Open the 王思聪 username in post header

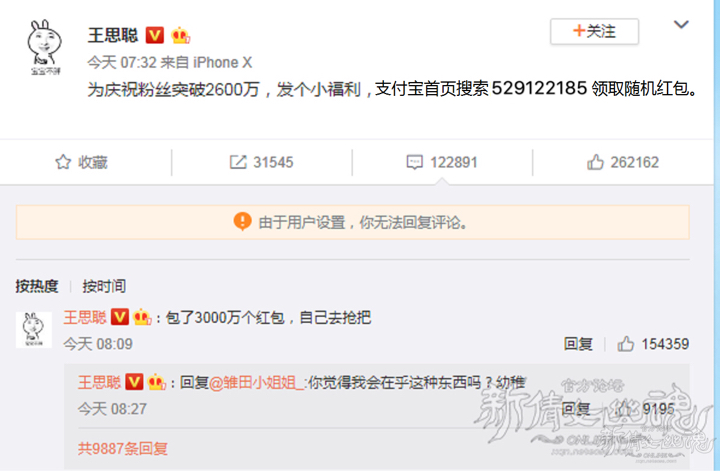[x=113, y=35]
